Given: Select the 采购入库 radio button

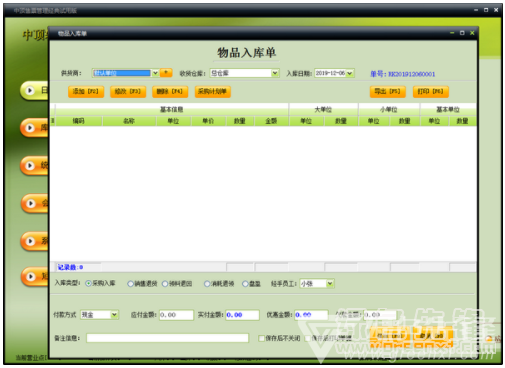Looking at the screenshot, I should 88,283.
